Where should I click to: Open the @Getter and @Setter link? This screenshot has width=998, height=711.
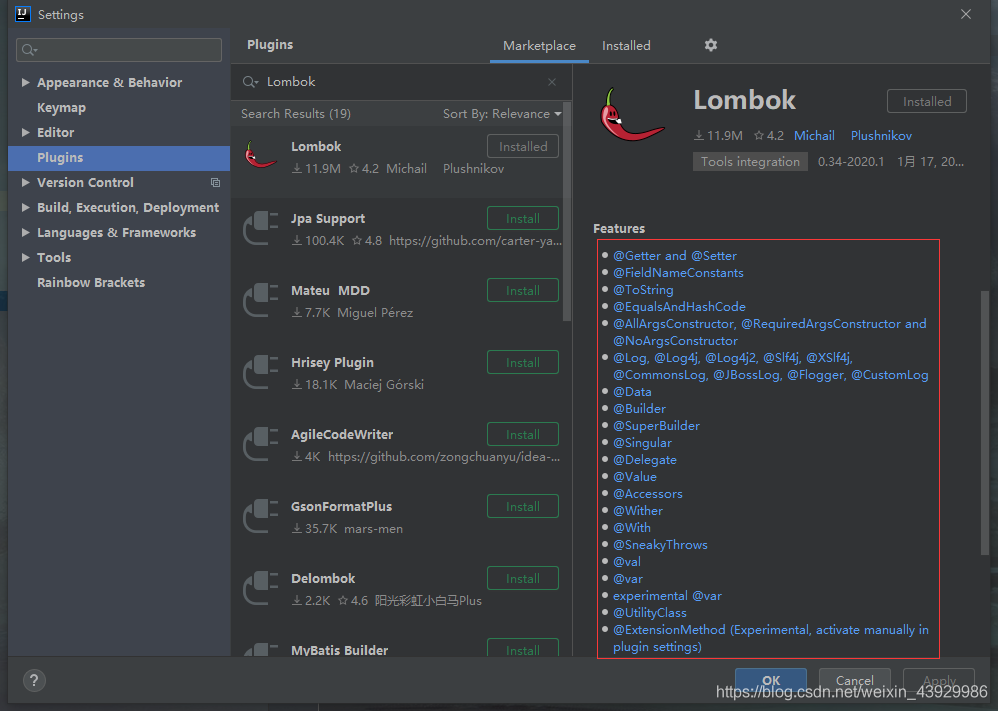click(x=675, y=256)
